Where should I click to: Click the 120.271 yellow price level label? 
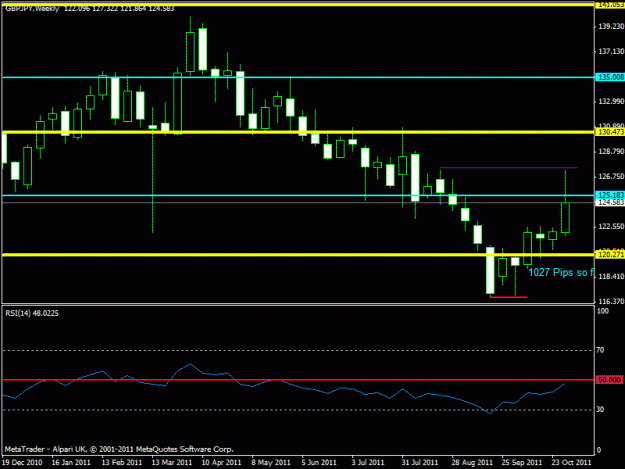(610, 254)
